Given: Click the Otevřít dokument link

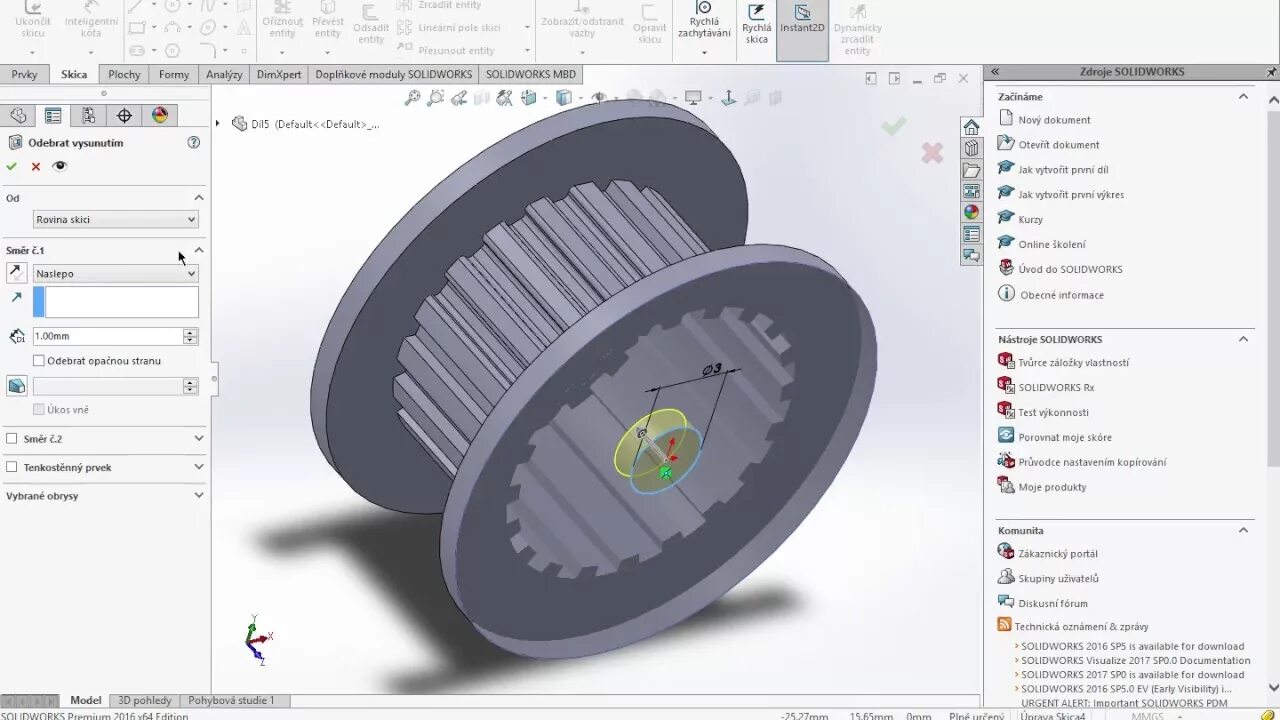Looking at the screenshot, I should tap(1059, 145).
